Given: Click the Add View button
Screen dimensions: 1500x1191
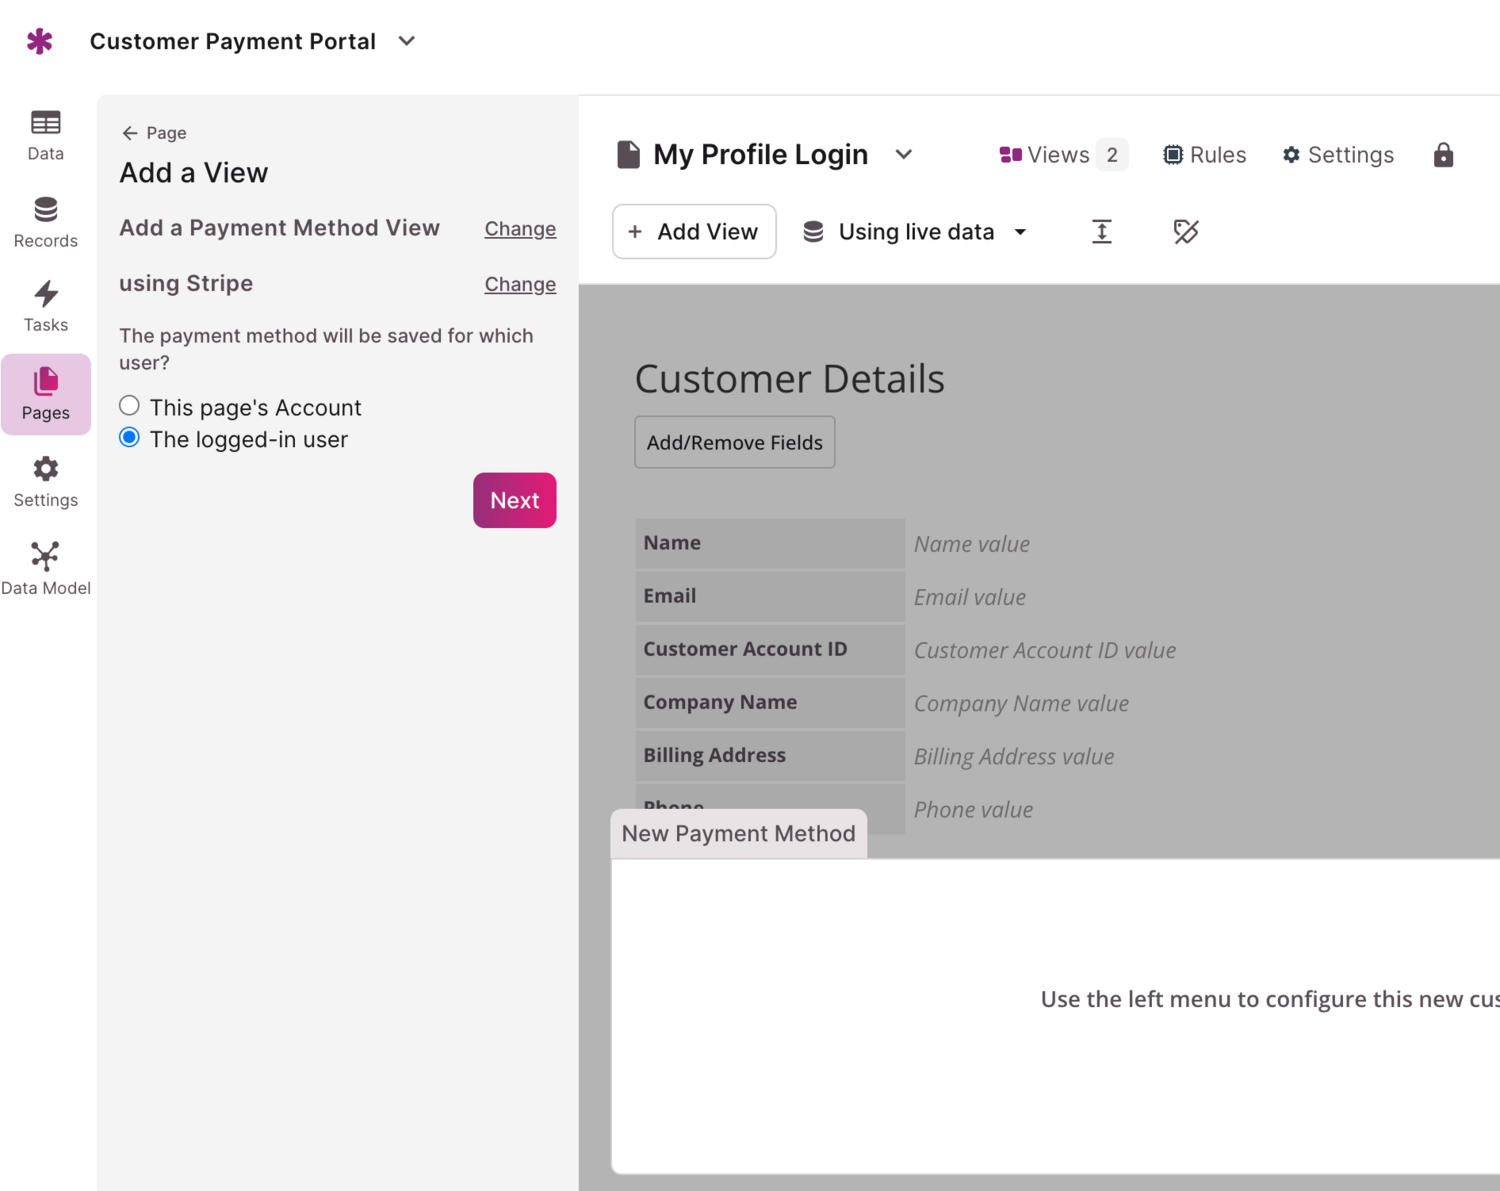Looking at the screenshot, I should 694,232.
